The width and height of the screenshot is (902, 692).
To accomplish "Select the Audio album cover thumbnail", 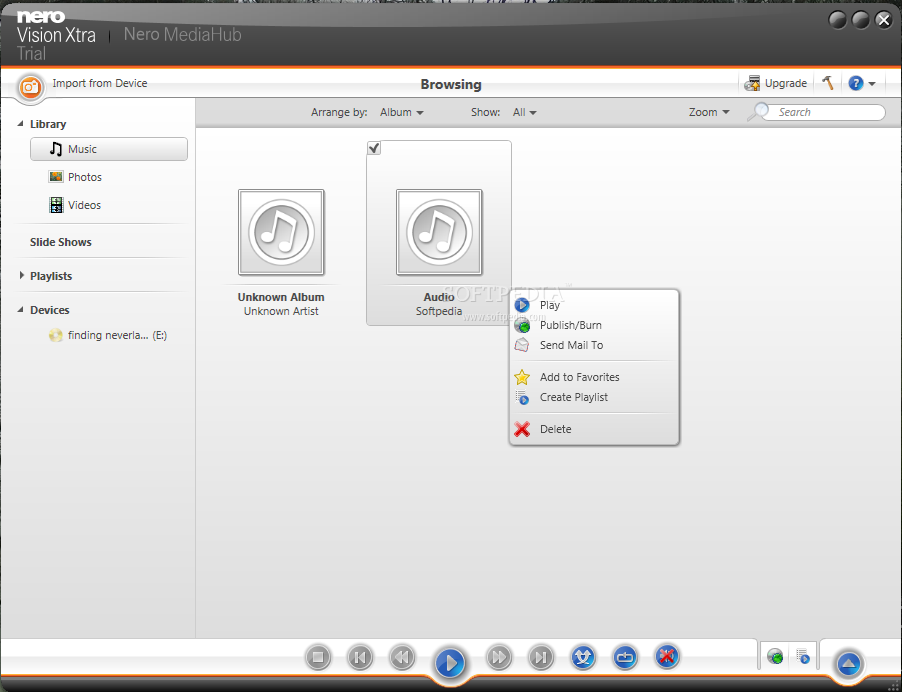I will tap(439, 232).
